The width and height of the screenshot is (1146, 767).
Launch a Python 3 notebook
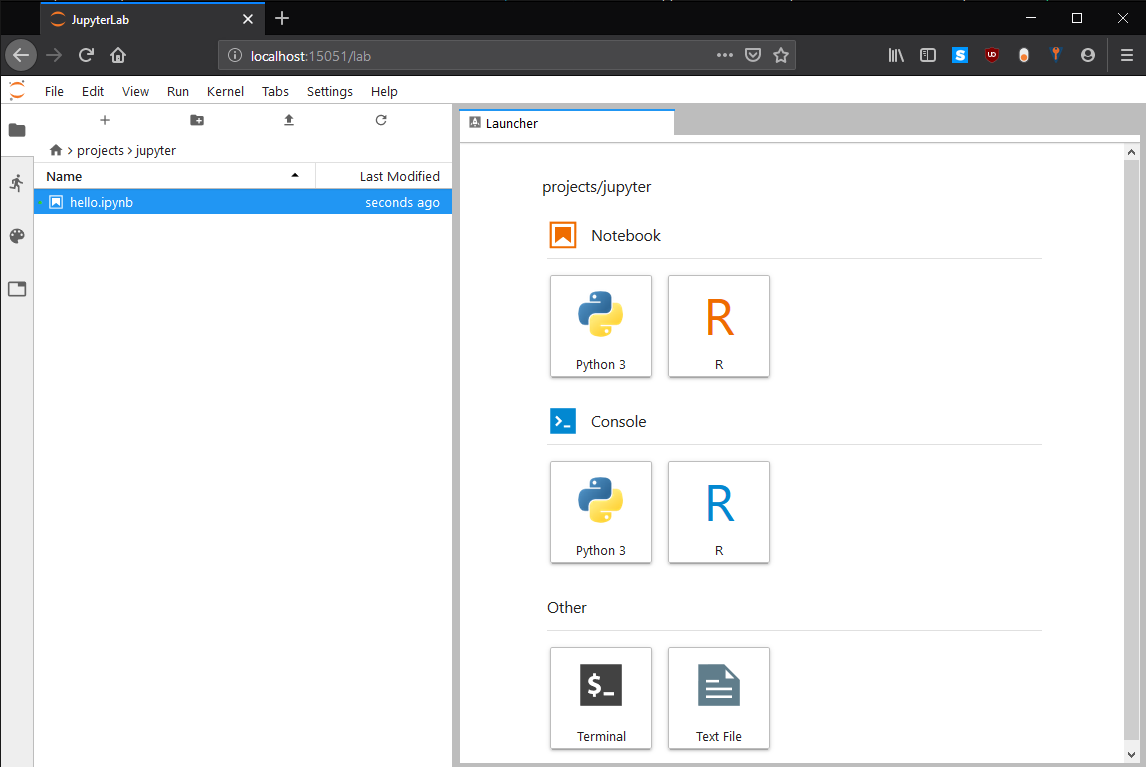click(x=601, y=326)
